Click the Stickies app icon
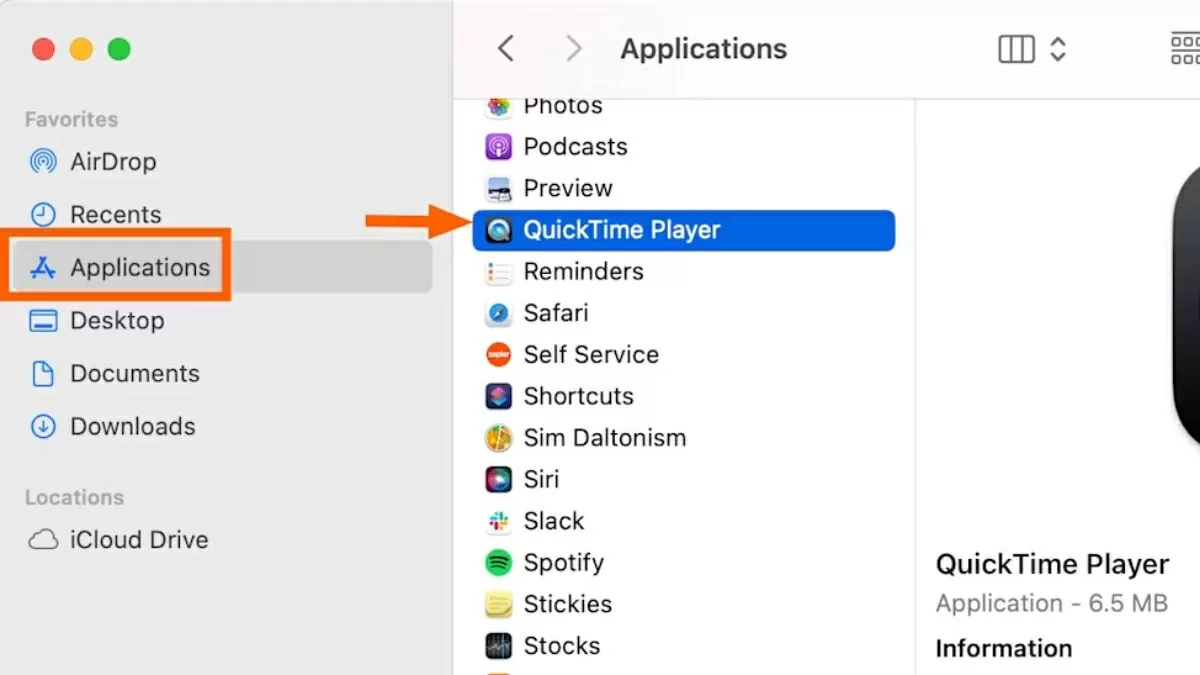1200x675 pixels. (498, 605)
